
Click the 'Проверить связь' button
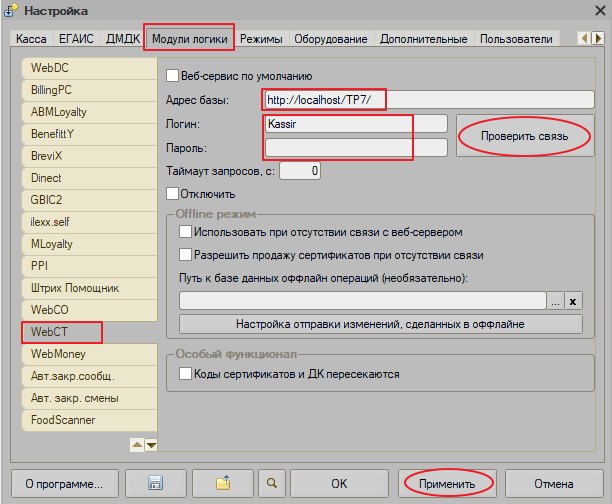click(525, 136)
